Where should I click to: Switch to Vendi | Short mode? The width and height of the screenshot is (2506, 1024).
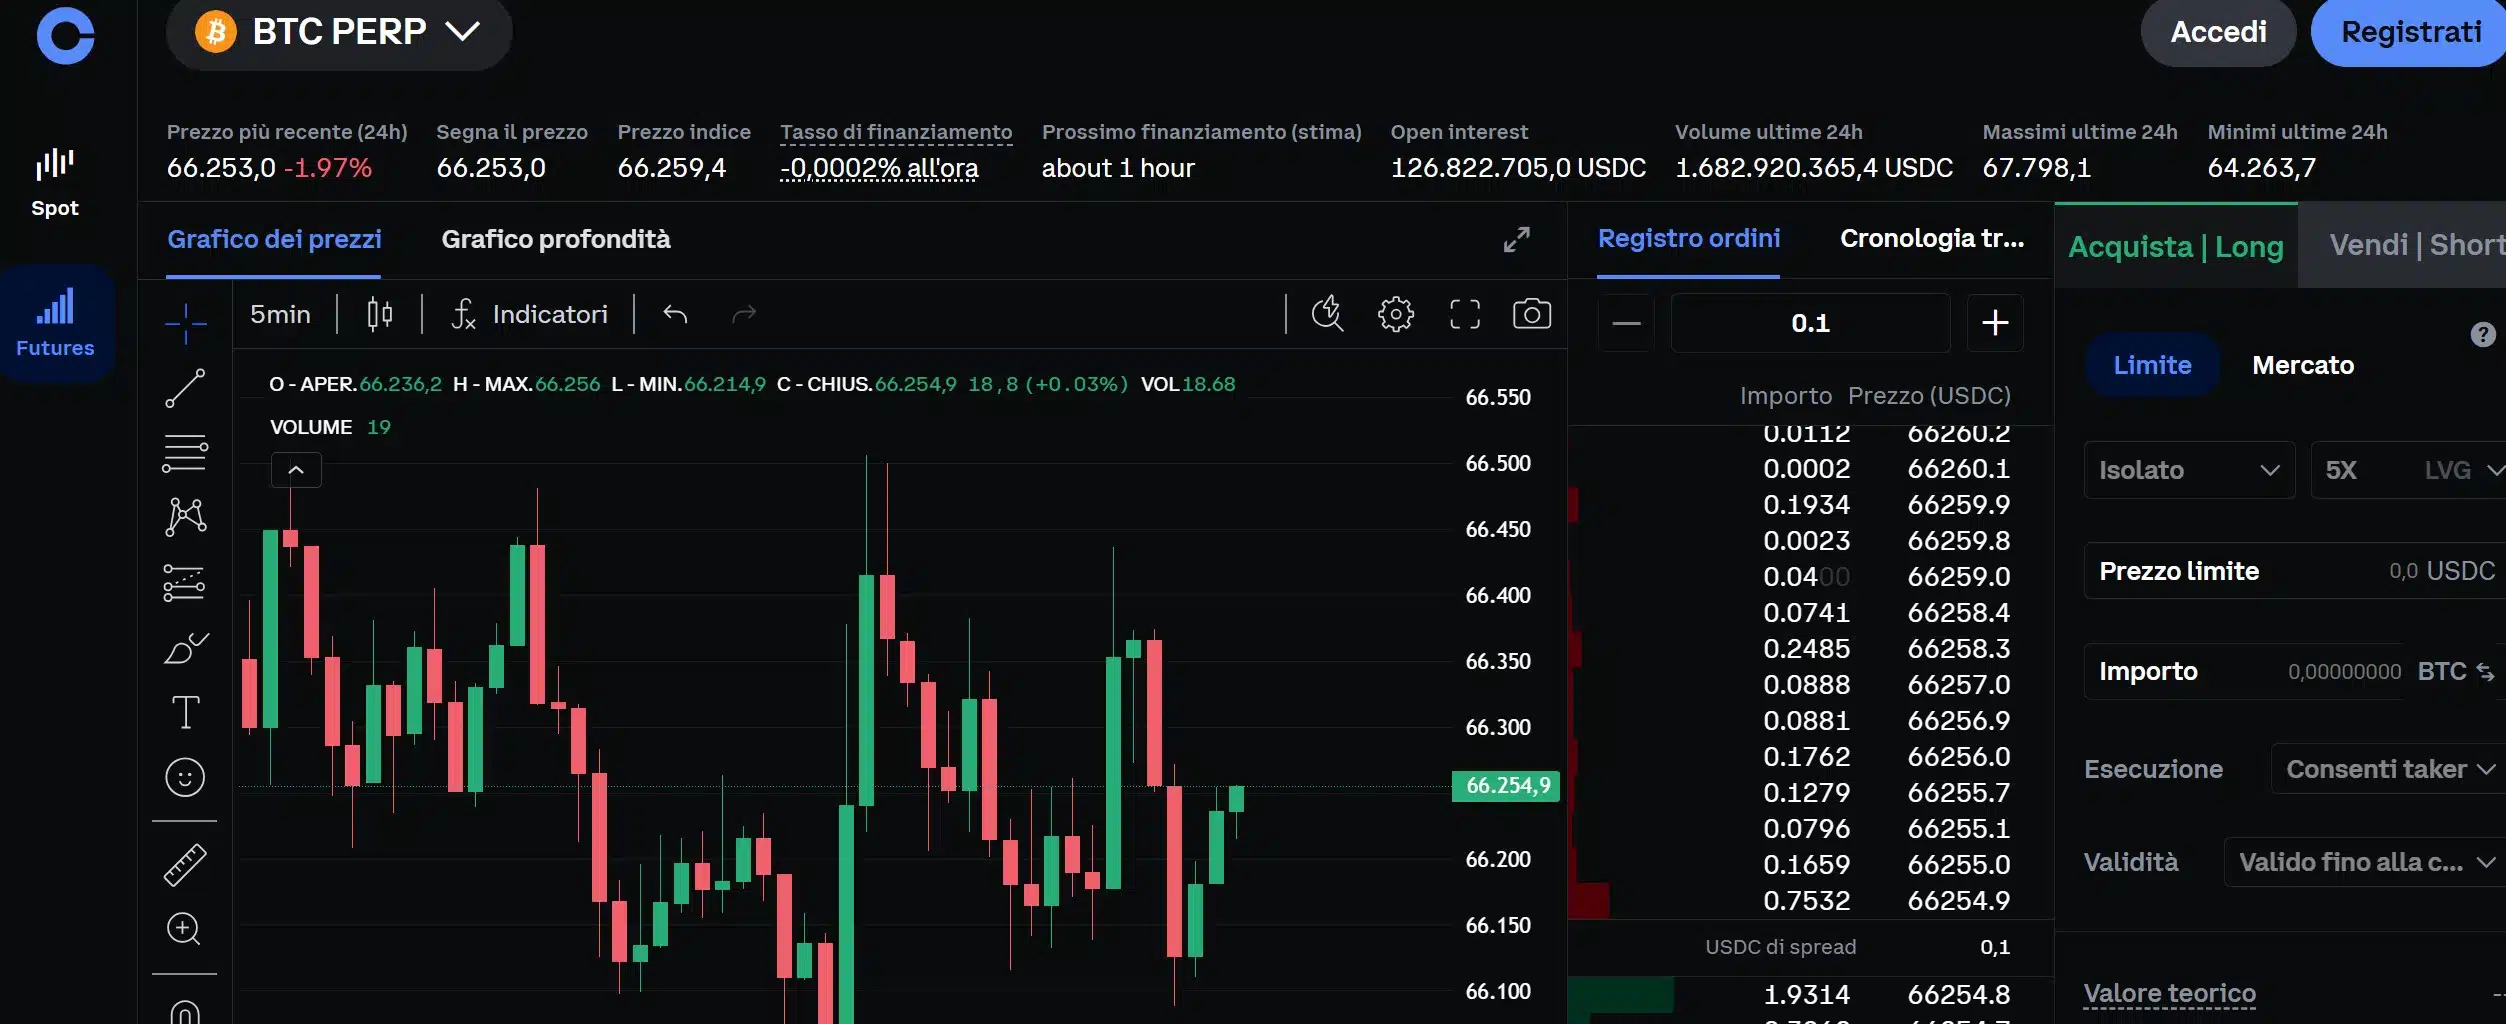pyautogui.click(x=2411, y=245)
